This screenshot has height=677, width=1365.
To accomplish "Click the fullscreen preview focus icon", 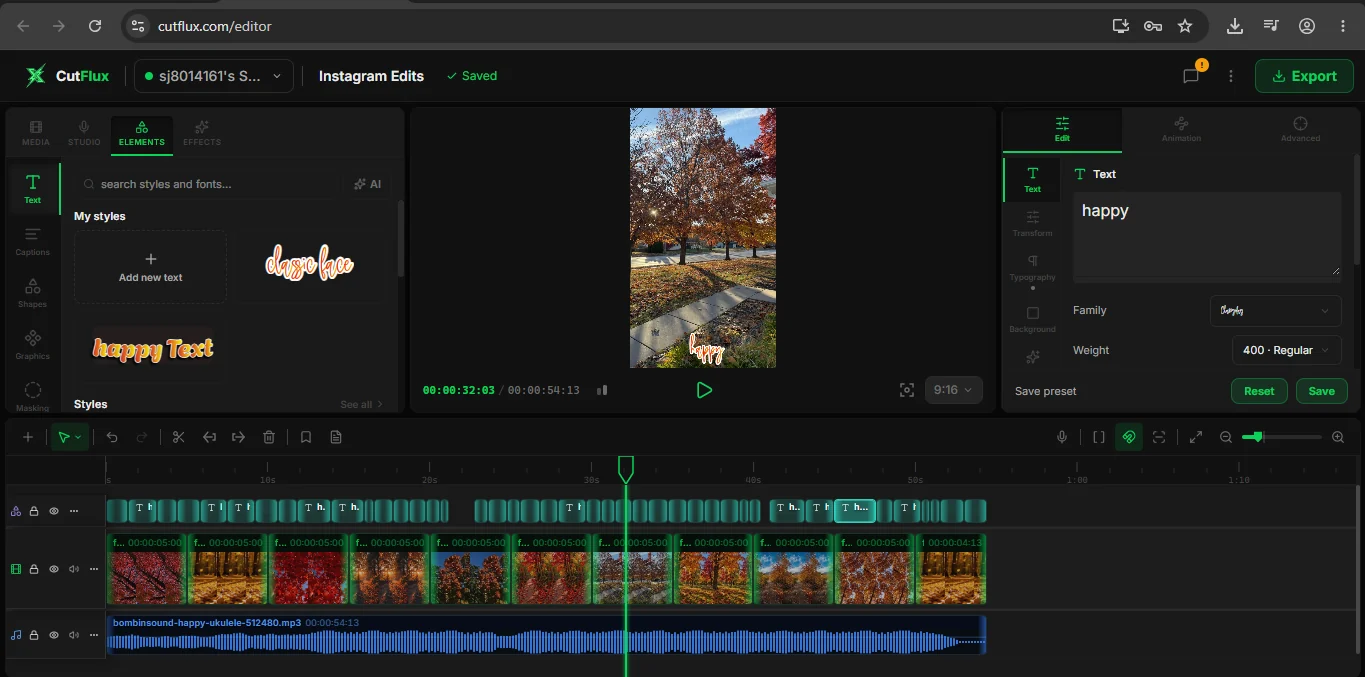I will tap(907, 390).
